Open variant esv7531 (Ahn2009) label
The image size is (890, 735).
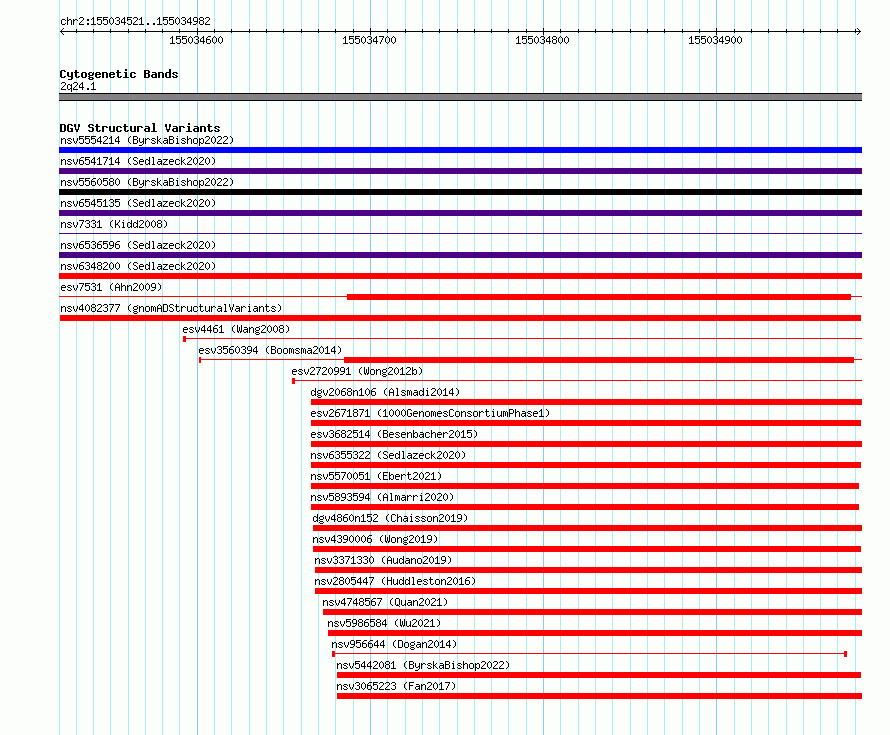click(111, 287)
